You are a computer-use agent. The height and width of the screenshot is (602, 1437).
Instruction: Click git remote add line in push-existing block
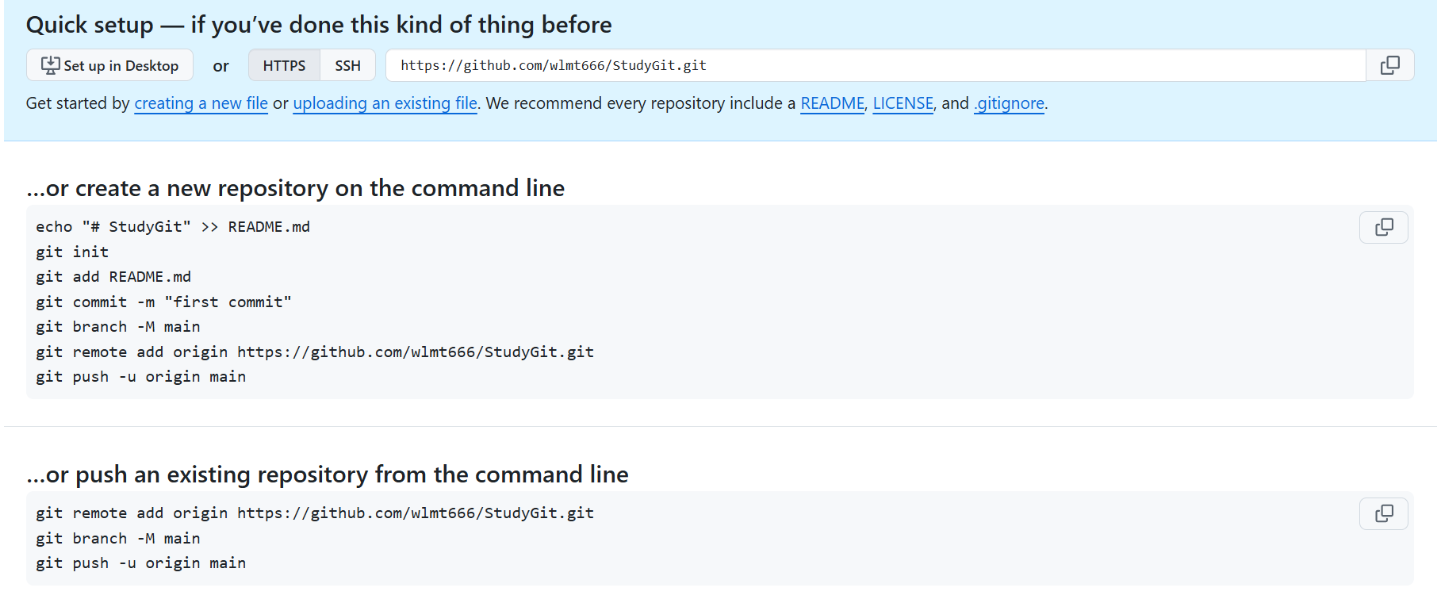pos(315,513)
